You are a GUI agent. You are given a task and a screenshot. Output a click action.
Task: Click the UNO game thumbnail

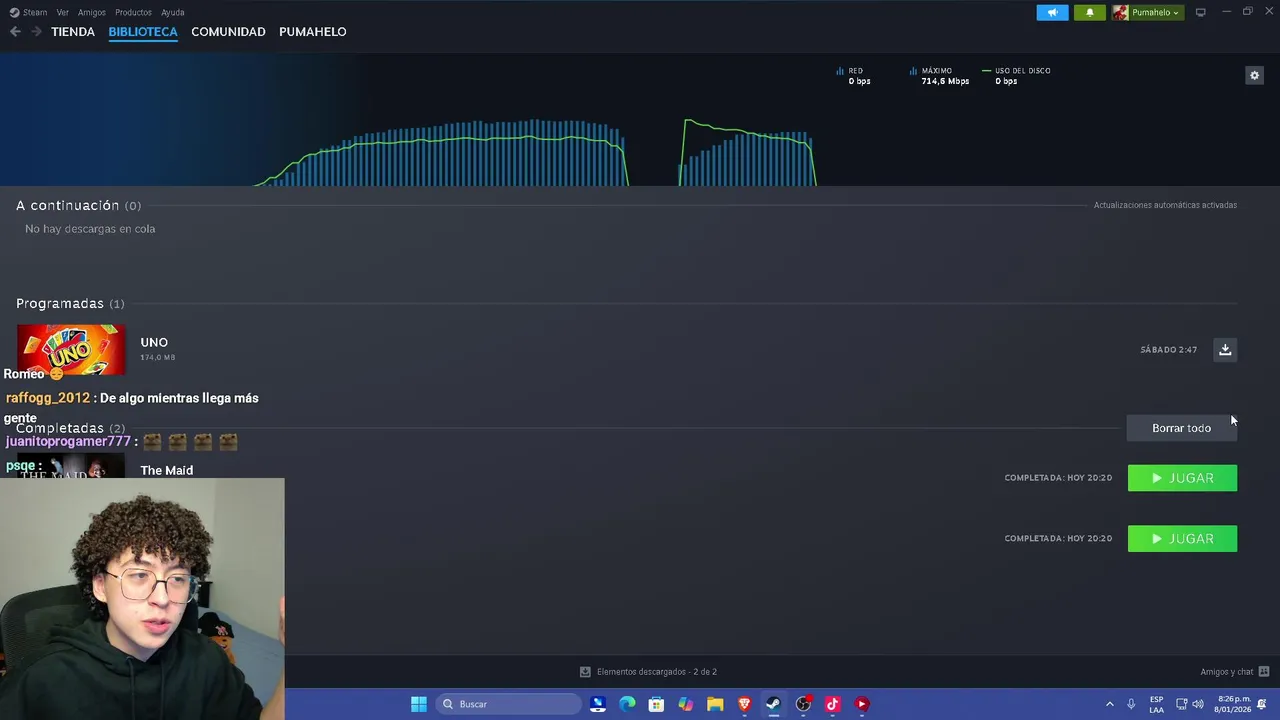(71, 350)
